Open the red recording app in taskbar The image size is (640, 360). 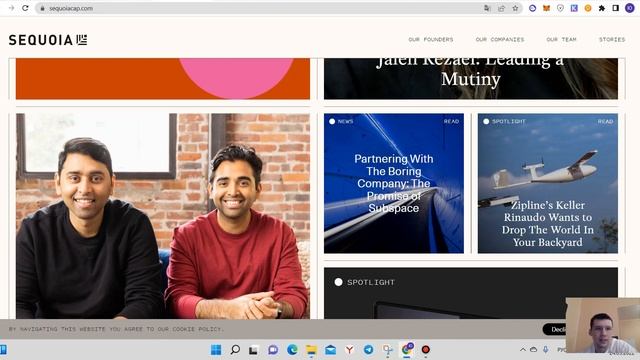[426, 350]
